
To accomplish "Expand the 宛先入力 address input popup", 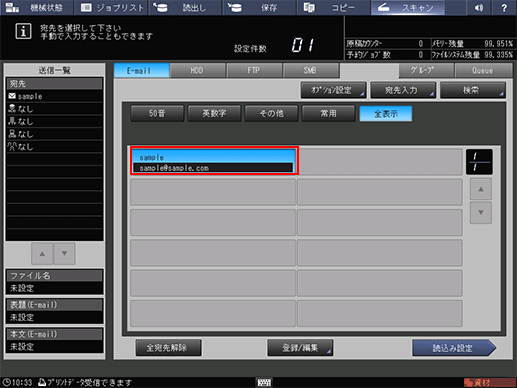I will click(403, 90).
